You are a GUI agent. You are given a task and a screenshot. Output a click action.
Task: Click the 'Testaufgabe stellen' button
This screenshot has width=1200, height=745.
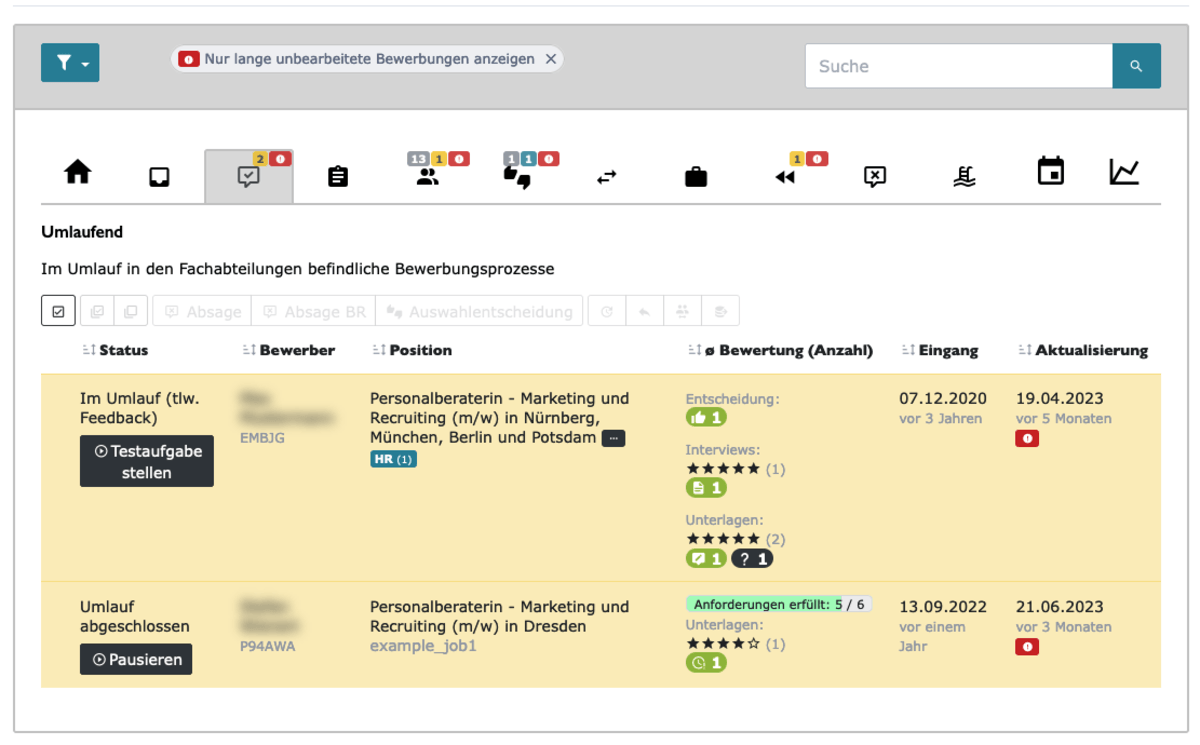(147, 461)
